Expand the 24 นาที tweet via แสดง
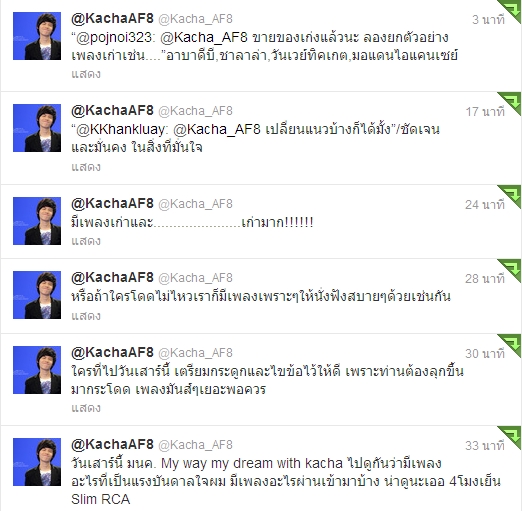The height and width of the screenshot is (511, 522). [86, 241]
